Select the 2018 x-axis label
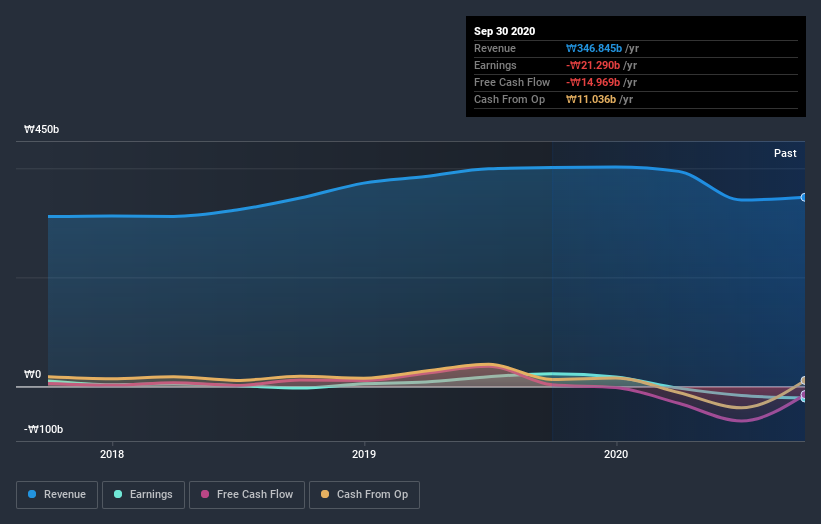 click(x=112, y=454)
